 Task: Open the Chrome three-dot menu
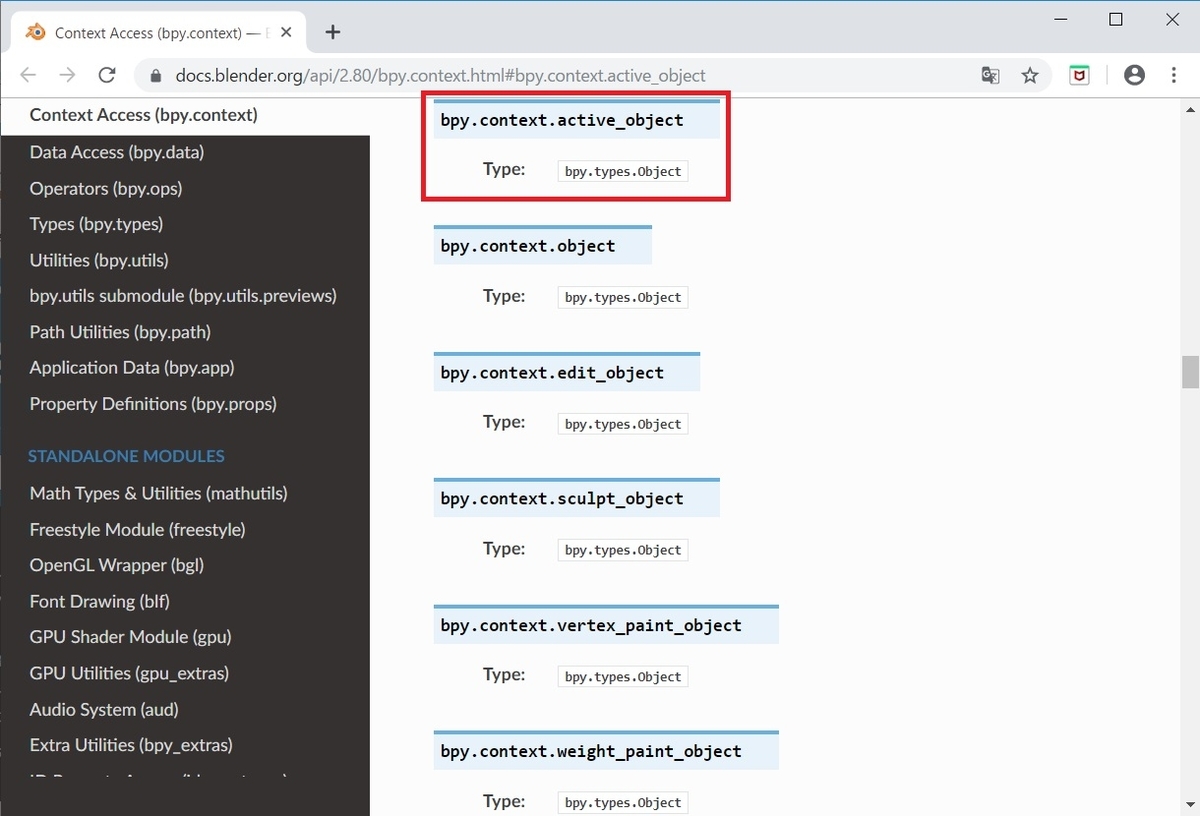1174,75
